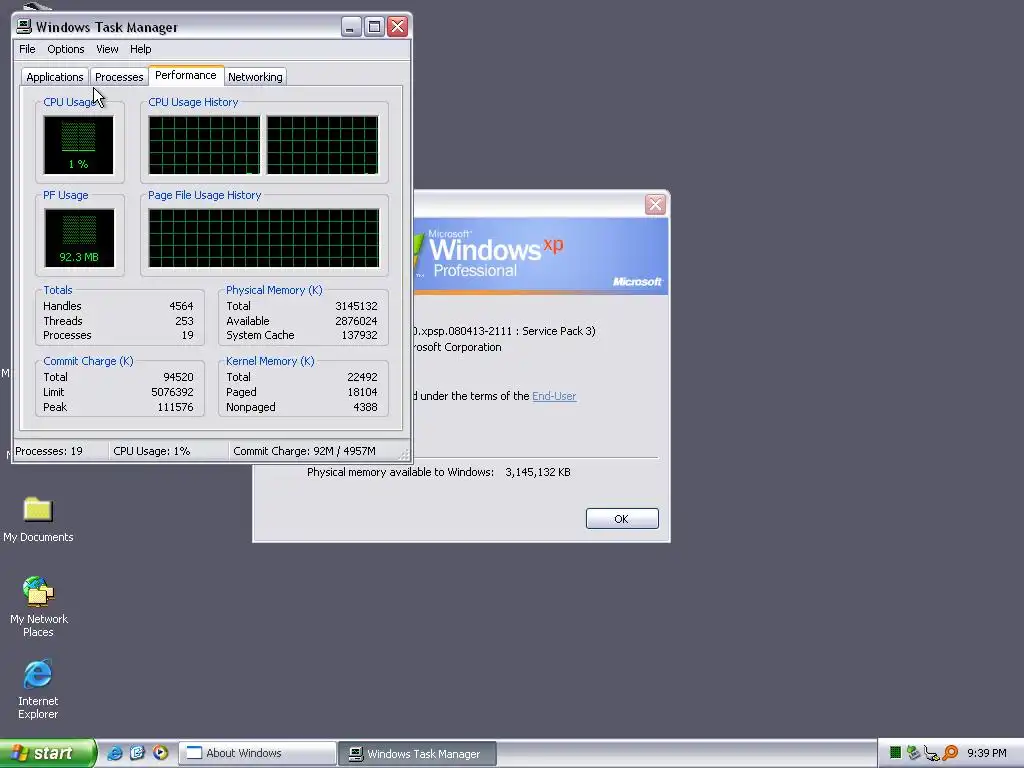Launch Internet Explorer from Quick Launch

click(114, 753)
